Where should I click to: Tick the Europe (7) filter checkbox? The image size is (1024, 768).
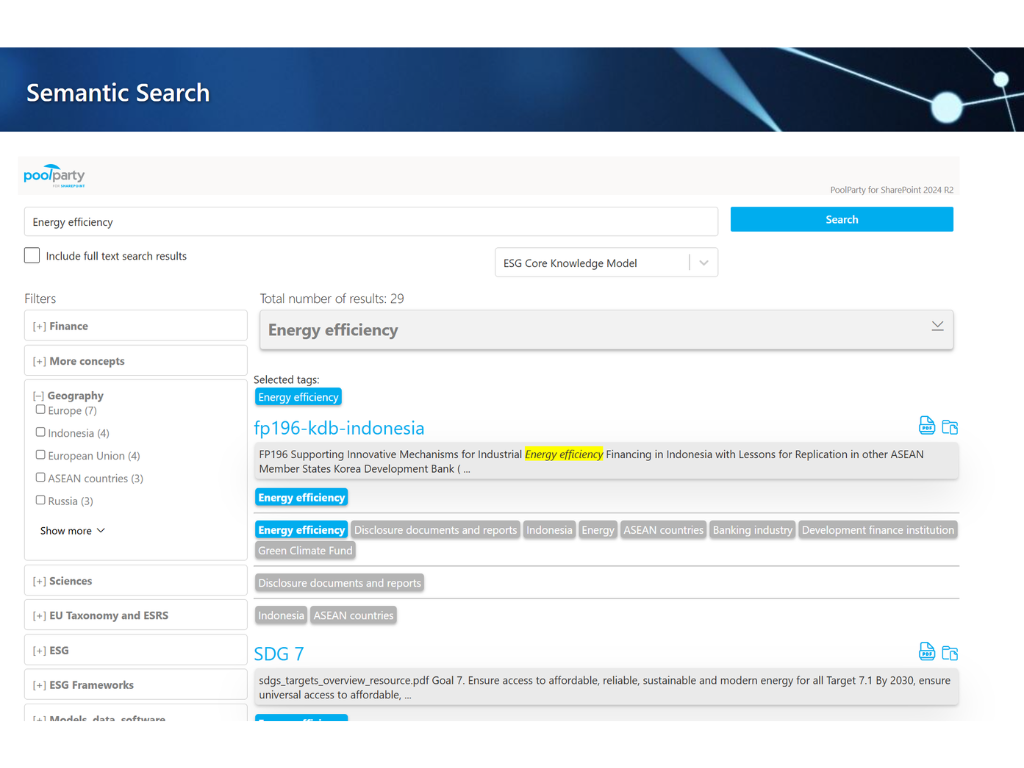point(41,410)
